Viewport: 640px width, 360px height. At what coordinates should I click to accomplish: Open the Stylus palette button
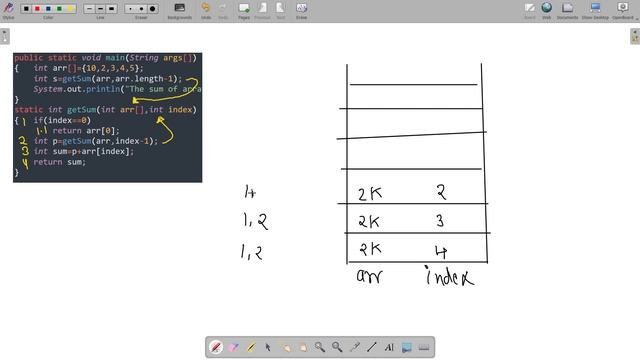click(x=8, y=10)
